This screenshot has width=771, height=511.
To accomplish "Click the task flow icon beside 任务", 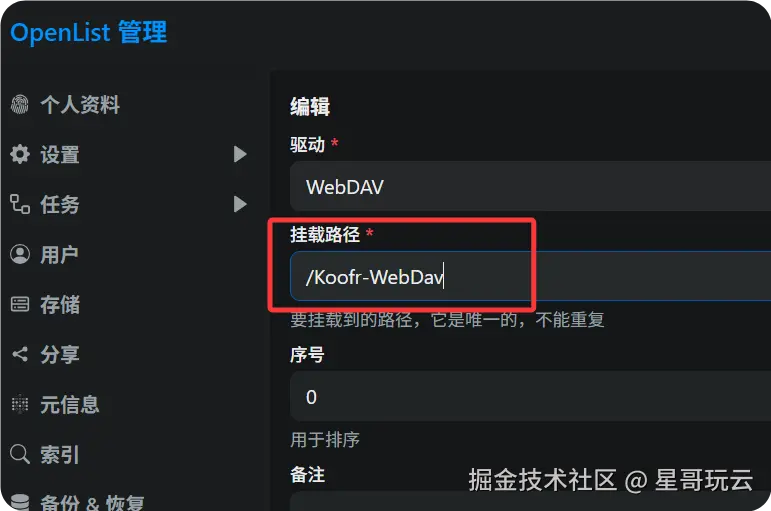I will (20, 204).
